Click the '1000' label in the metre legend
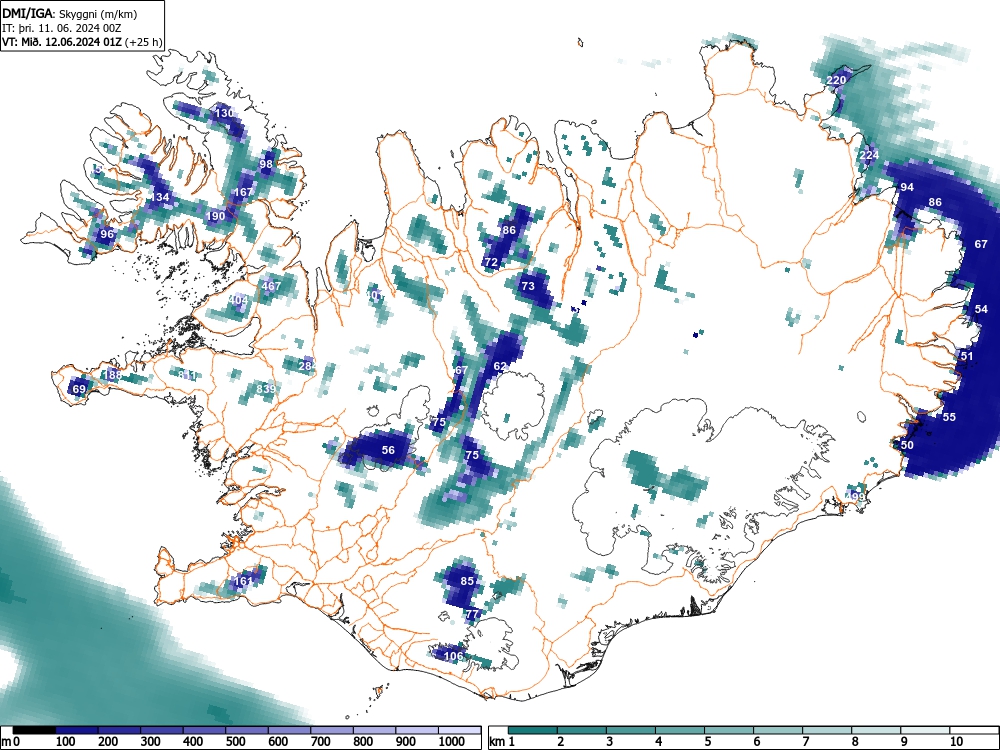1000x750 pixels. click(452, 741)
